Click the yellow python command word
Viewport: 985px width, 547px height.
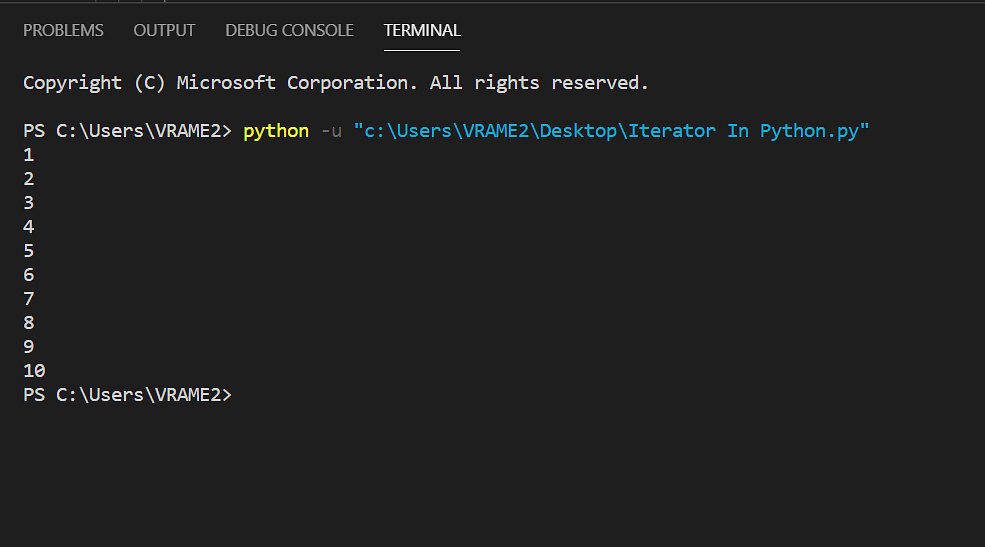tap(276, 131)
